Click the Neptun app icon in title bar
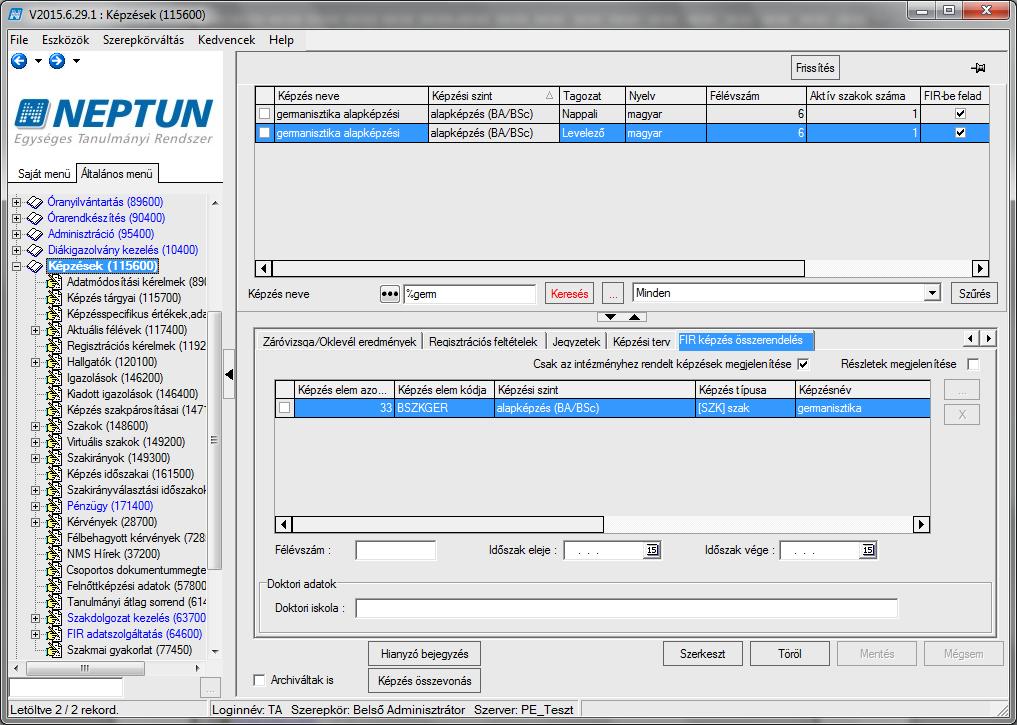The width and height of the screenshot is (1017, 725). (16, 14)
